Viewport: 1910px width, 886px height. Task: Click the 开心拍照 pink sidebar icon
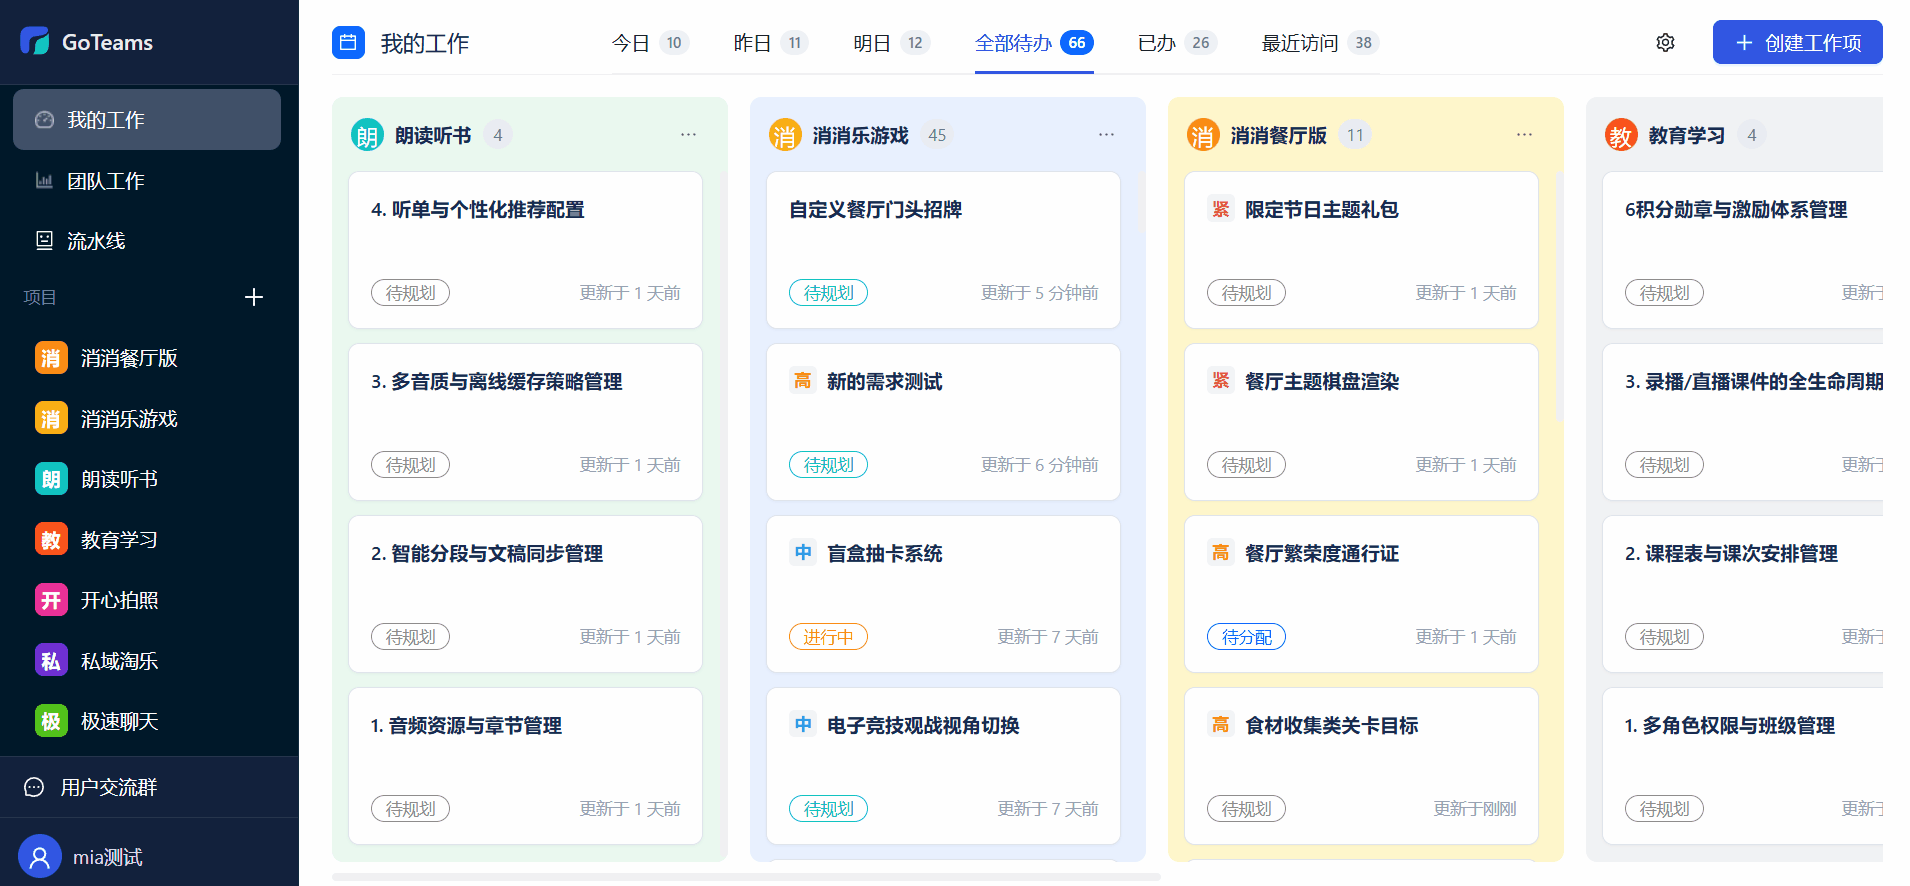pyautogui.click(x=51, y=600)
